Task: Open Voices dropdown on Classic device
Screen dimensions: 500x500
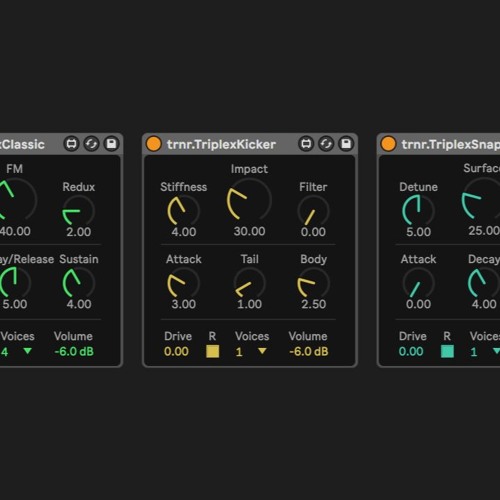Action: [17, 352]
